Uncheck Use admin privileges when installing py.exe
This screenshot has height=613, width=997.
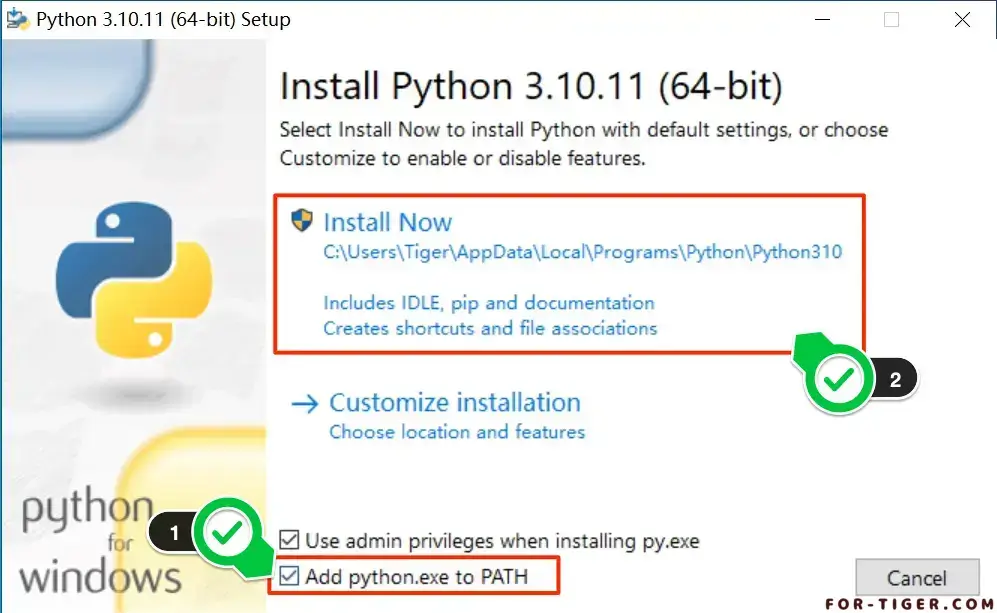[290, 541]
